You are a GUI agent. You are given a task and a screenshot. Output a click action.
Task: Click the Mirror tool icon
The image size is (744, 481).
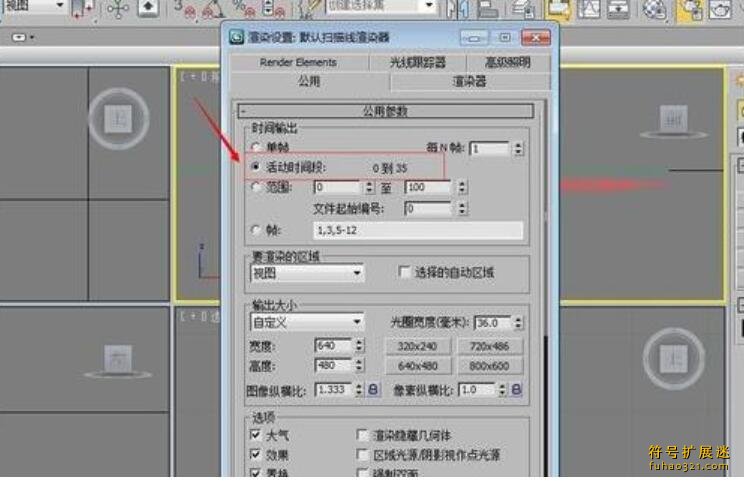tap(457, 9)
